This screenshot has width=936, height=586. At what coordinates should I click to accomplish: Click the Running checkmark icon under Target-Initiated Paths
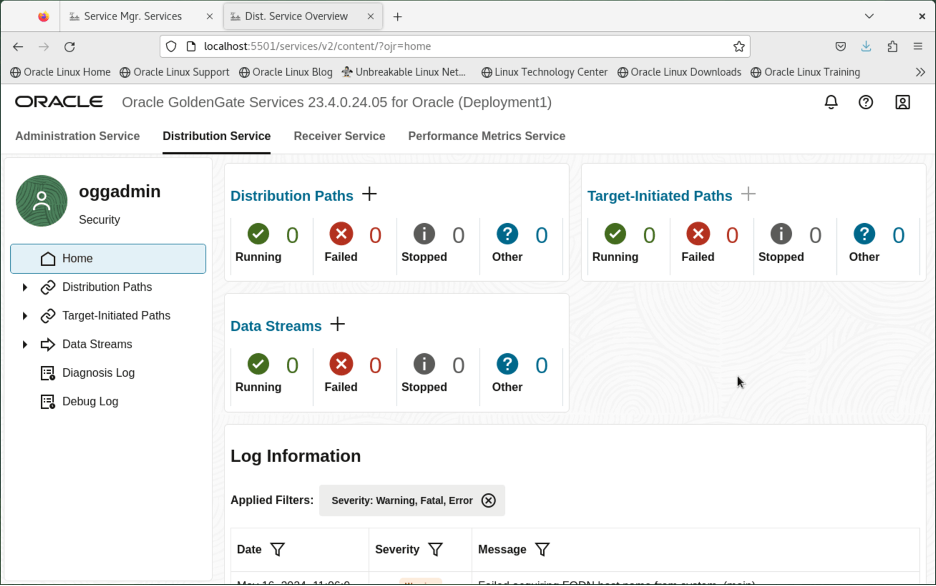615,234
